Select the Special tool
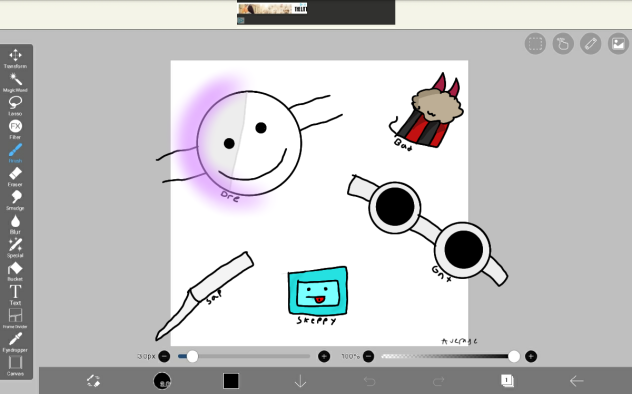 (15, 248)
